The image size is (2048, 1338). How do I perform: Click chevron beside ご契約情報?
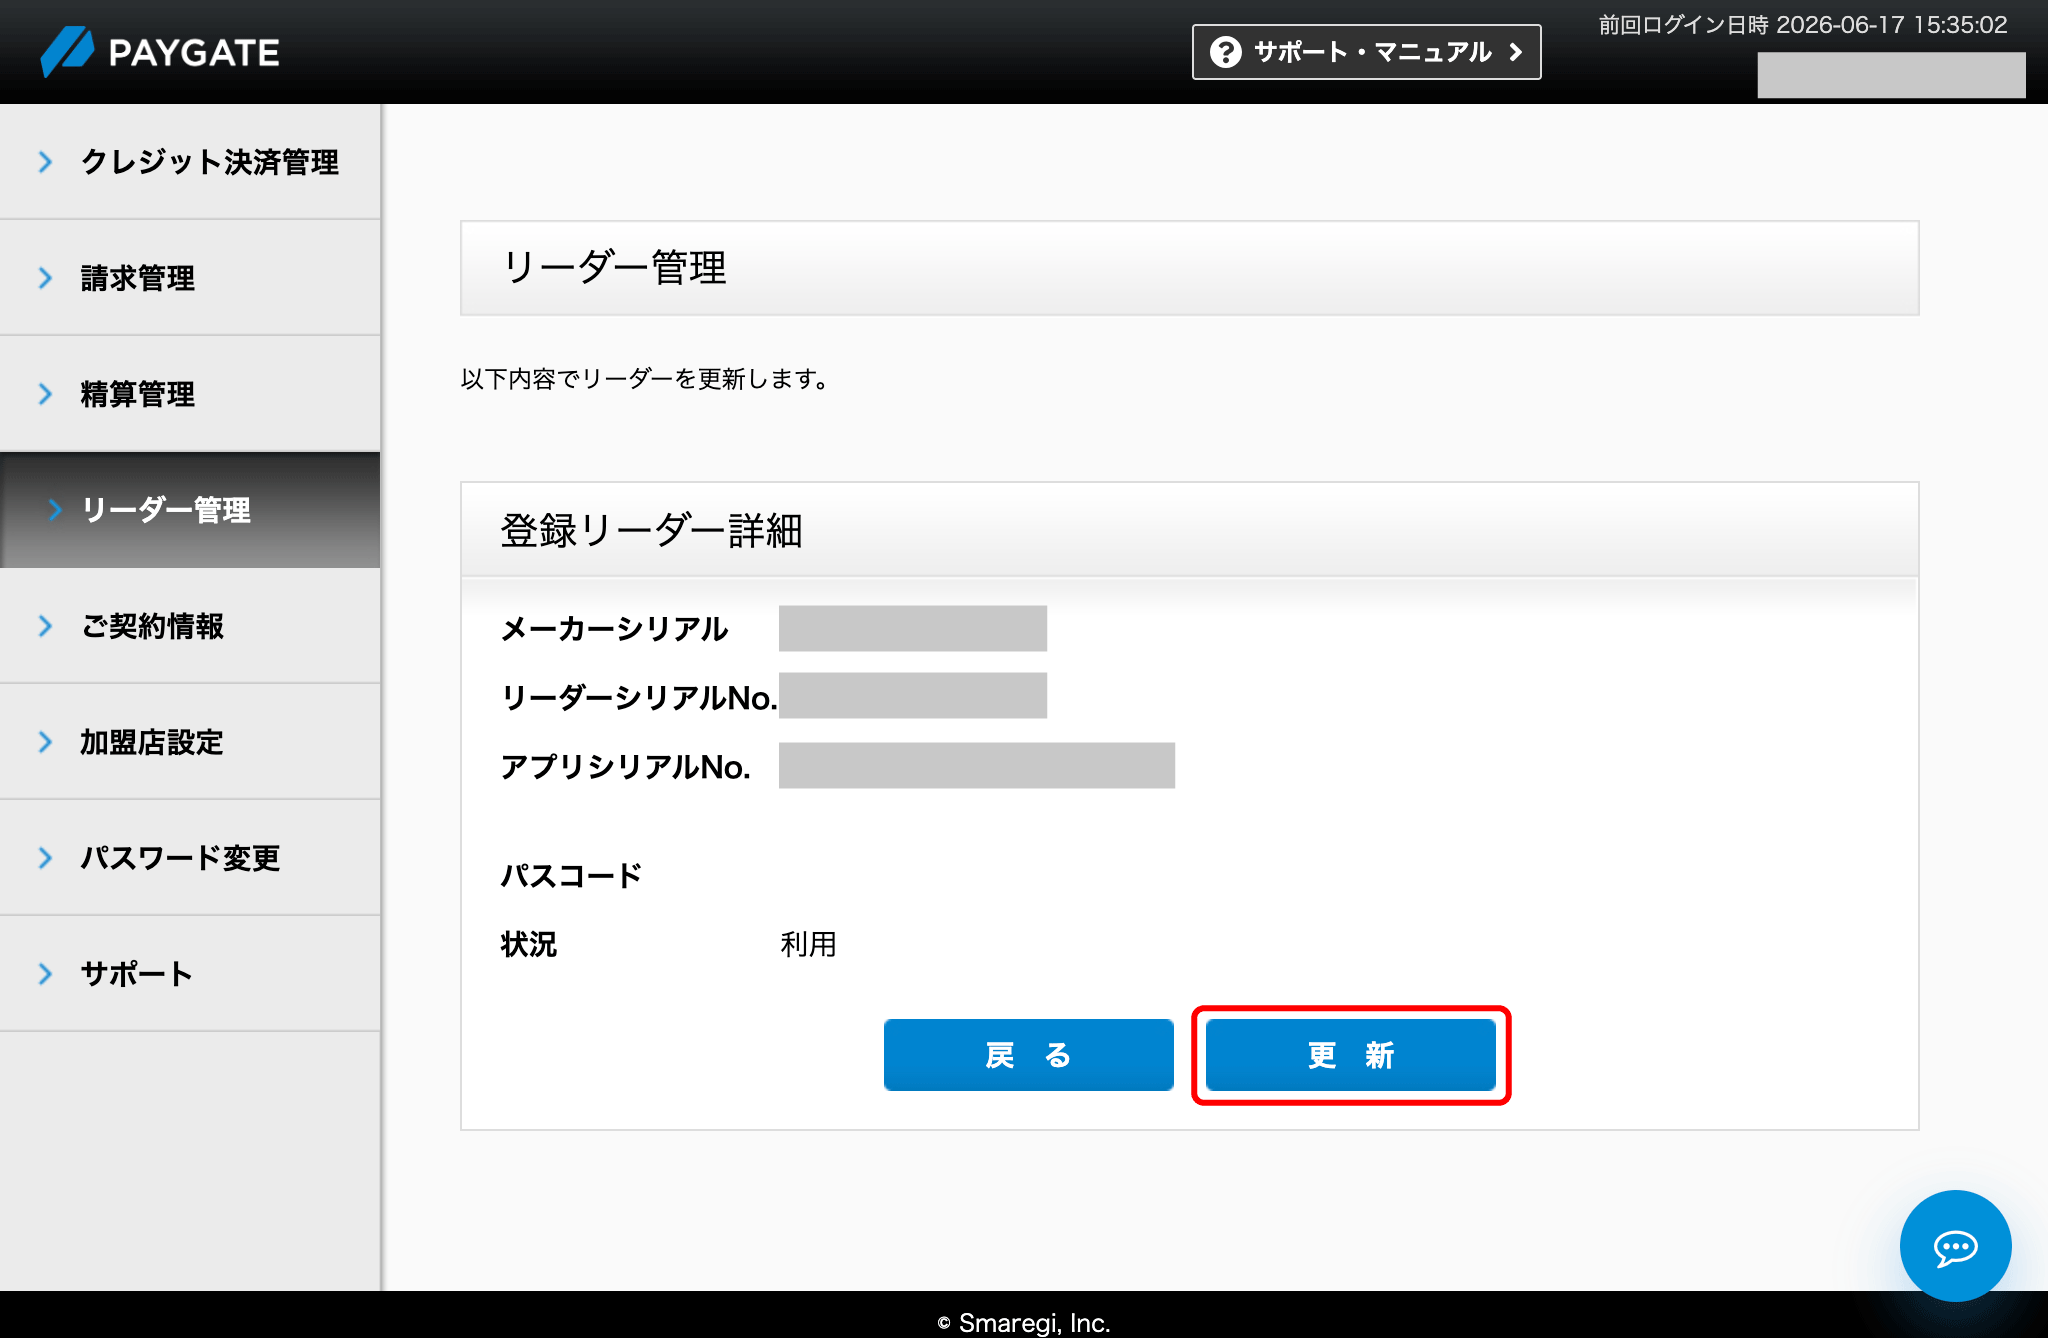45,626
